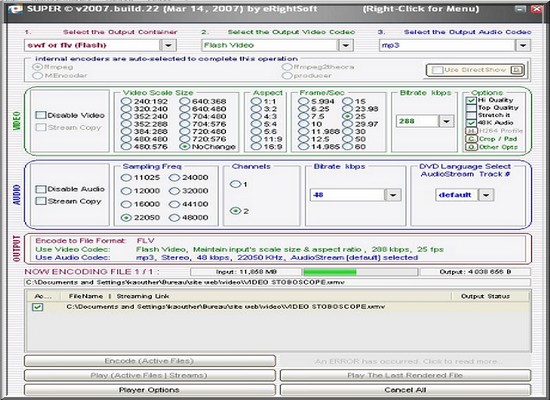Open the Output Container dropdown
Screen dimensions: 550x400
(x=168, y=45)
